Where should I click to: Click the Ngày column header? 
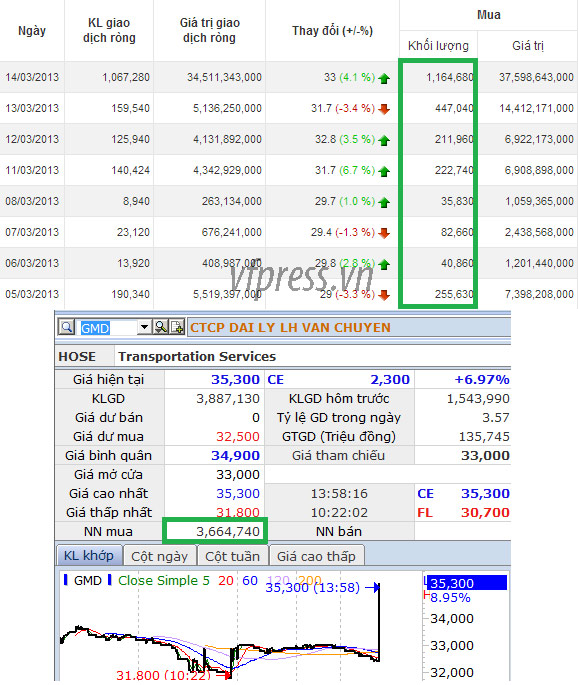point(32,31)
